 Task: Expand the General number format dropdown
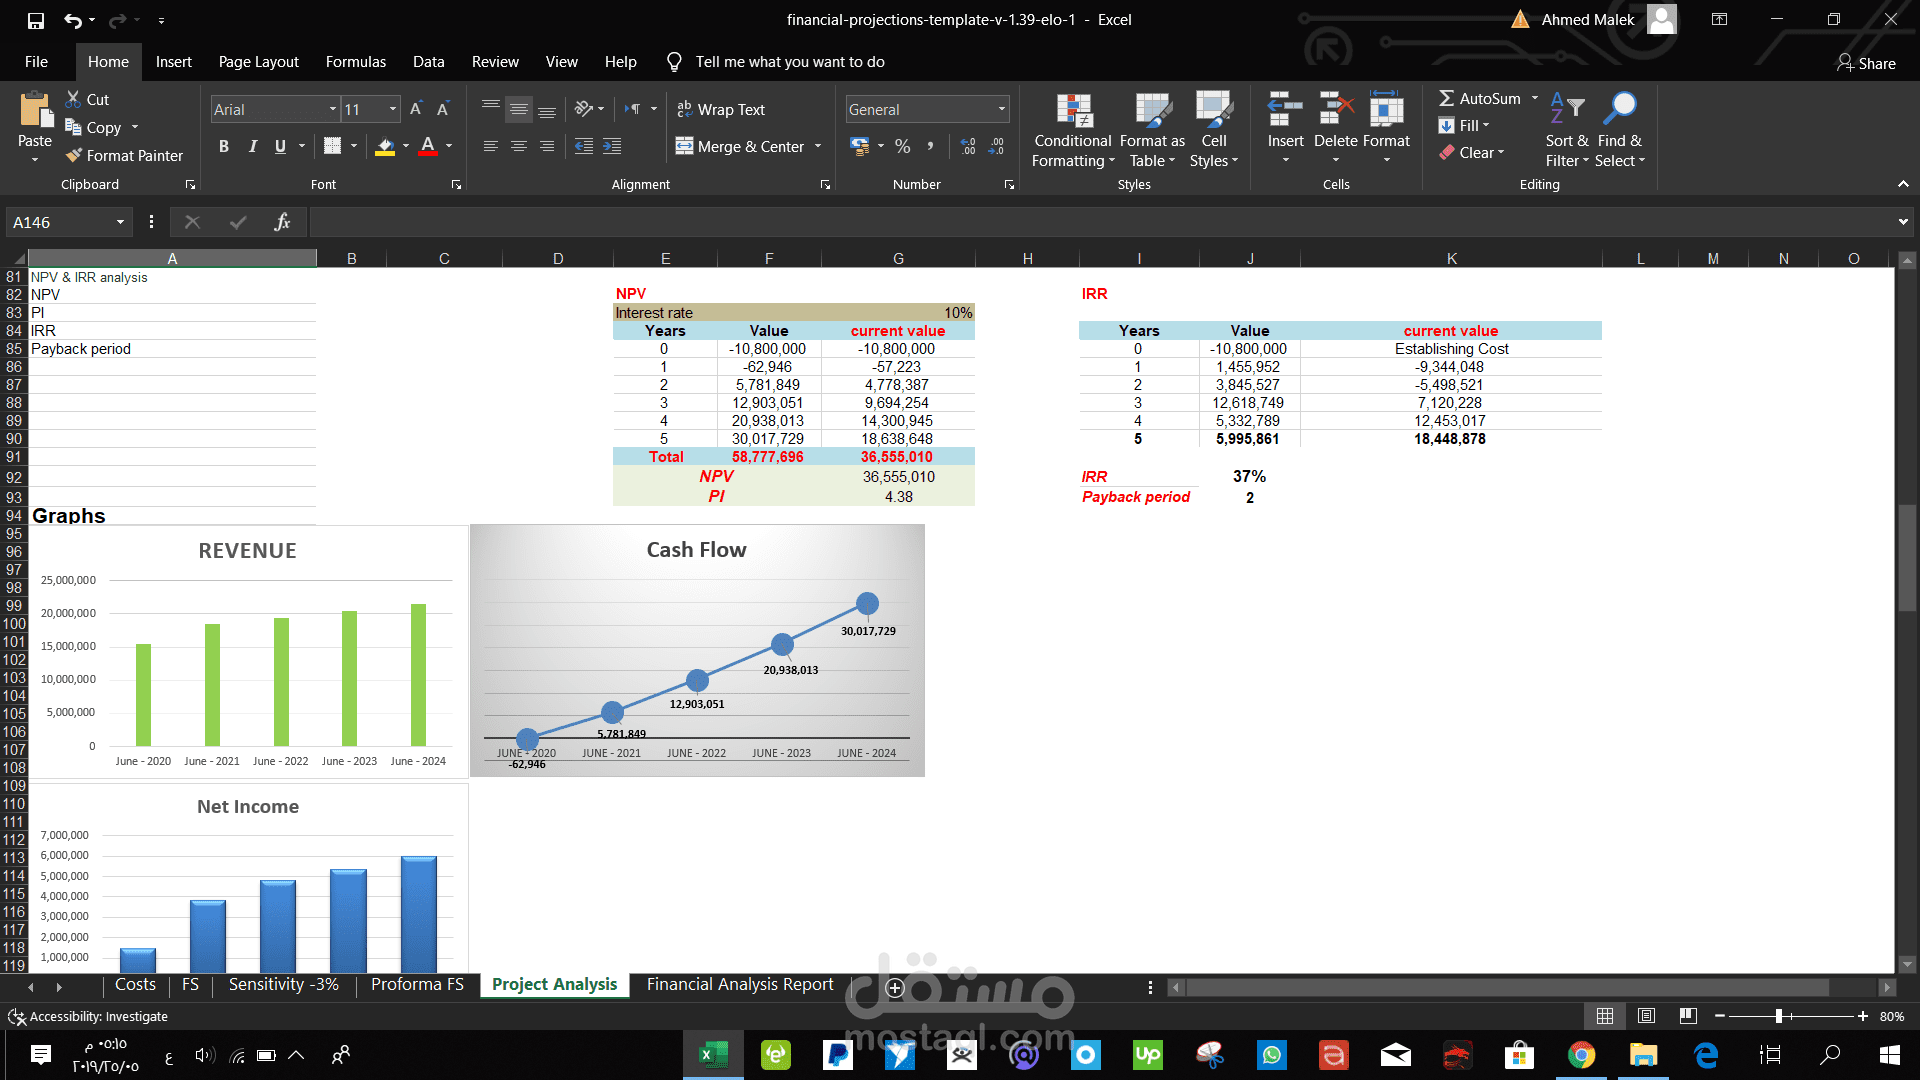coord(1001,109)
